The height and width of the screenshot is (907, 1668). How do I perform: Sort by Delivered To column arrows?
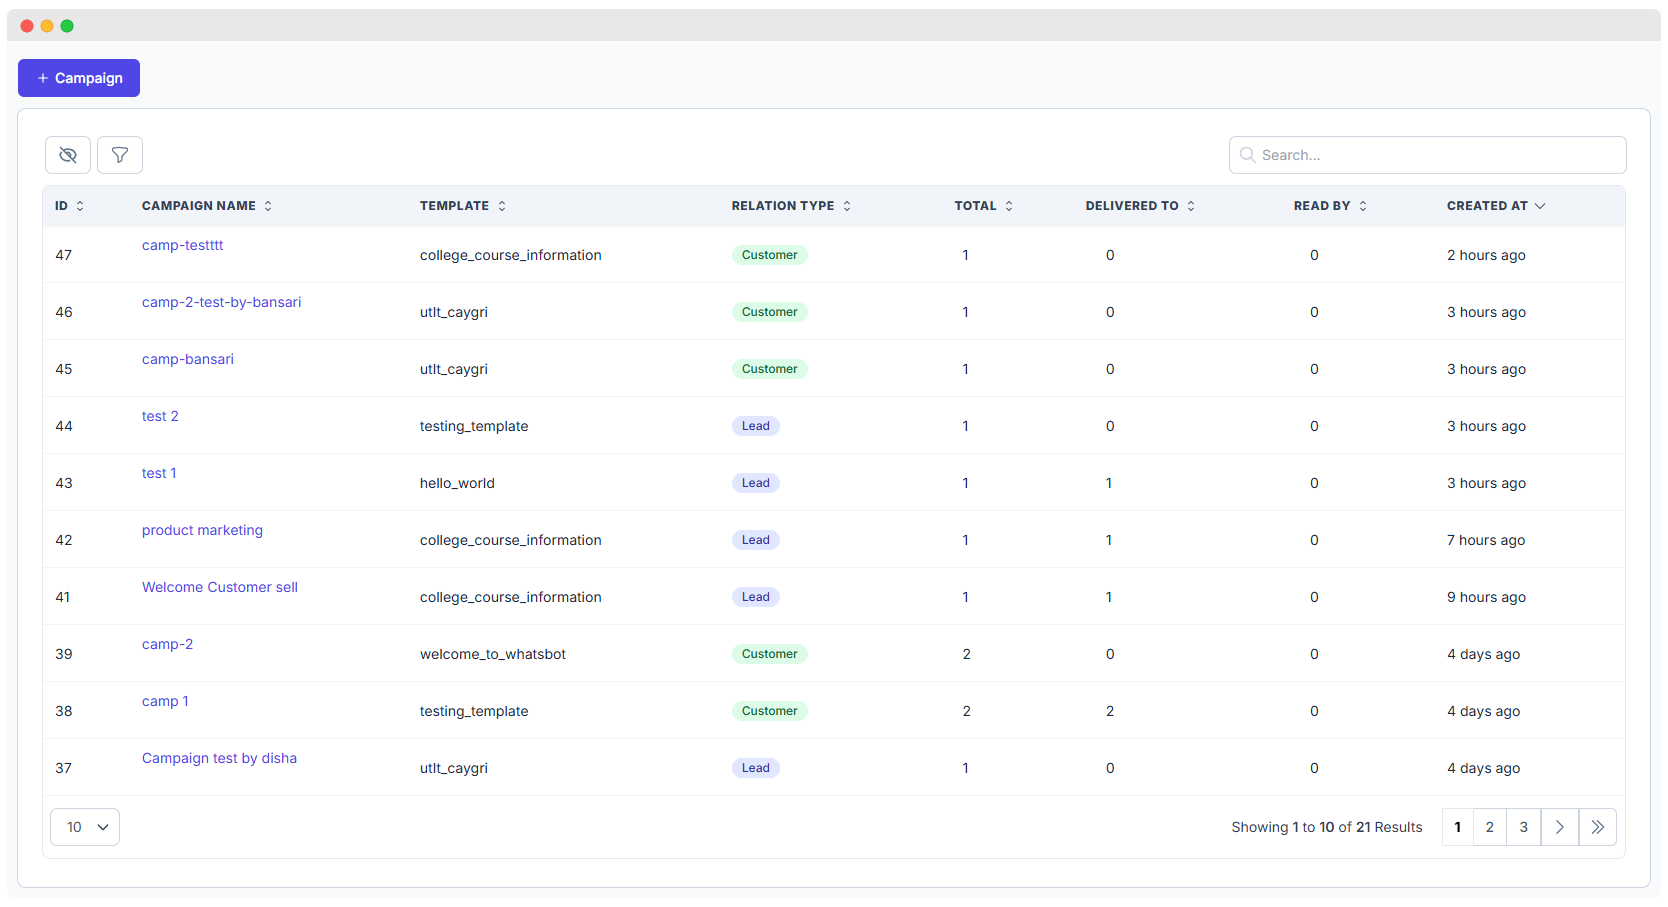pyautogui.click(x=1191, y=206)
